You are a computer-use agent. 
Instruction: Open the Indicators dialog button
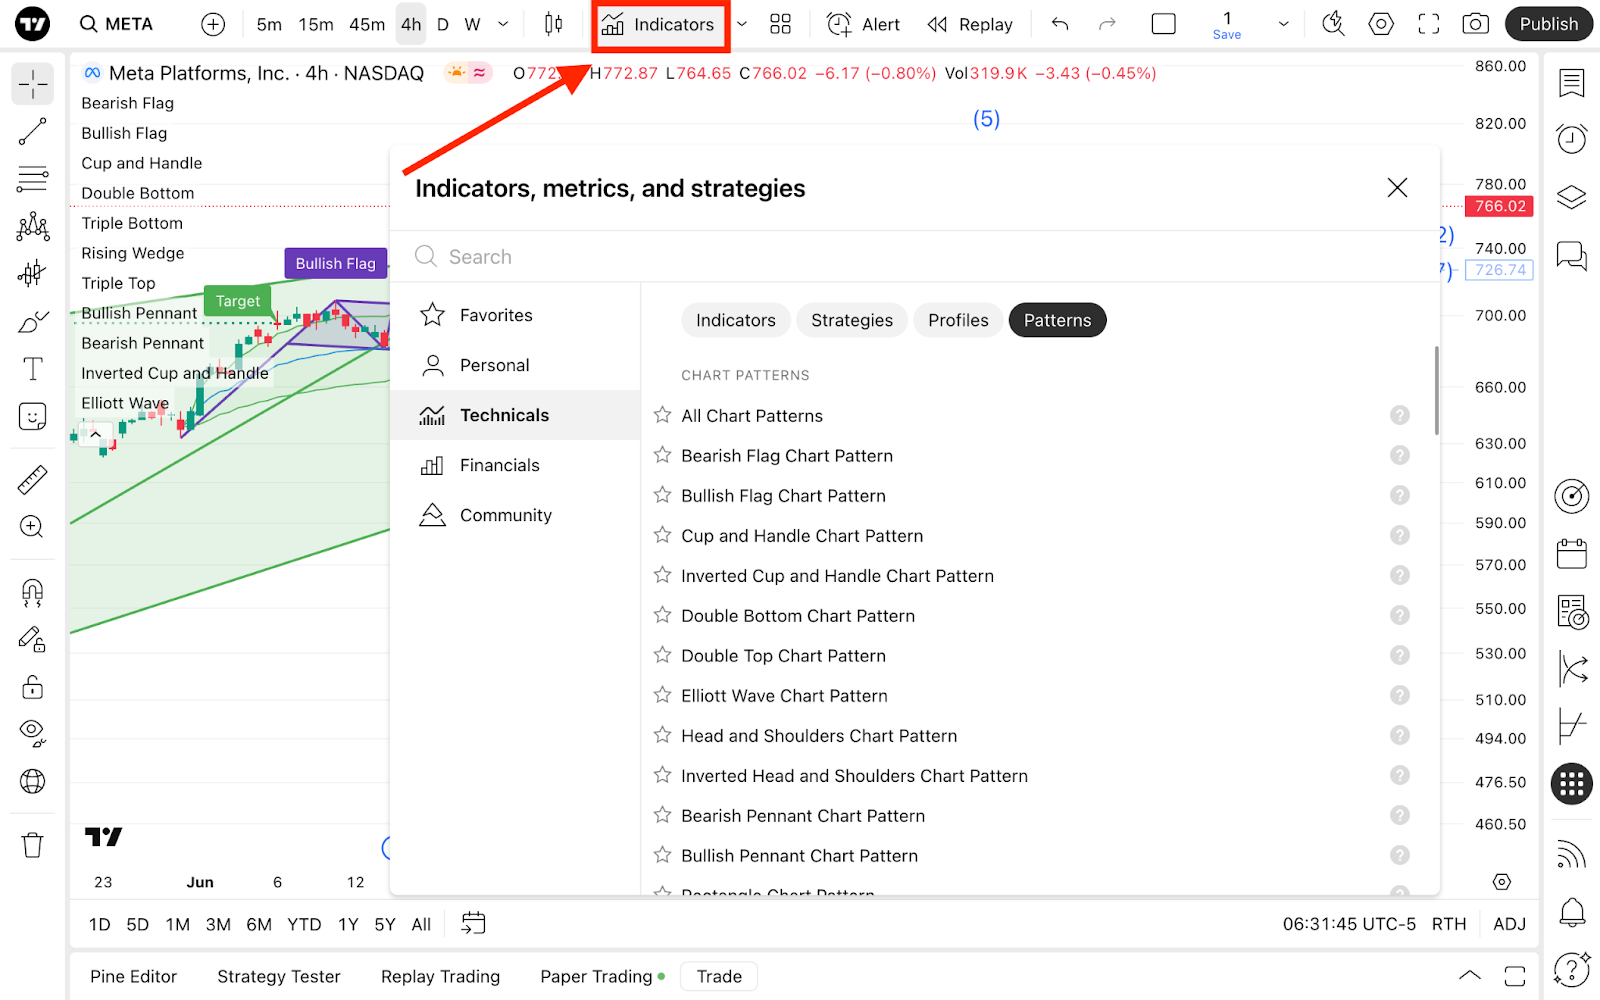click(x=660, y=24)
